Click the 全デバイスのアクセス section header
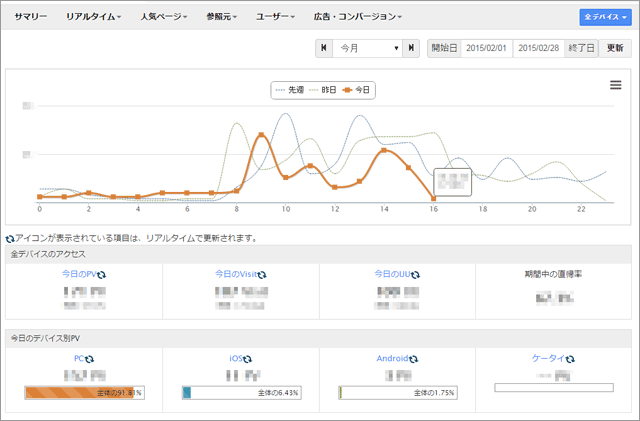Viewport: 640px width, 421px height. [318, 254]
